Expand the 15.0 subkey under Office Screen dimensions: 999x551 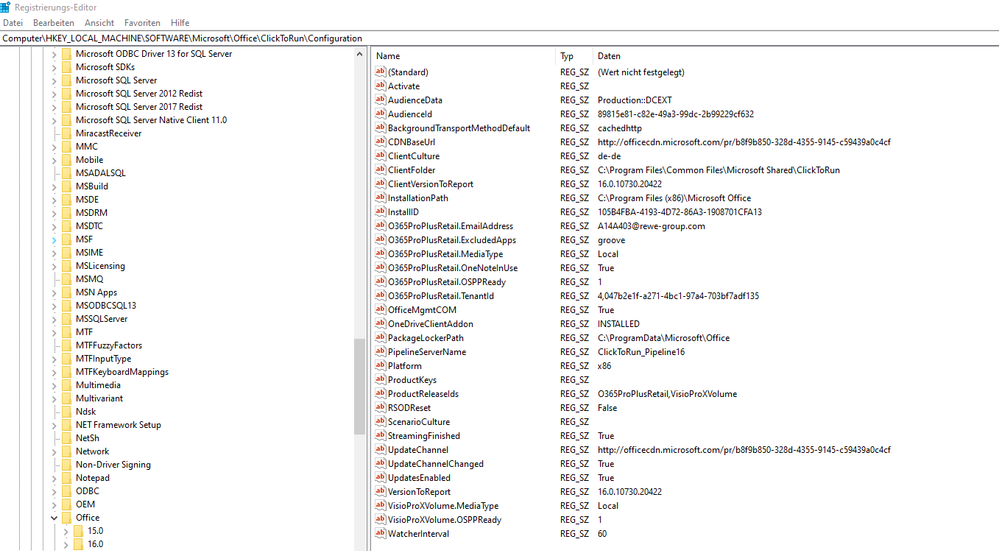tap(66, 531)
